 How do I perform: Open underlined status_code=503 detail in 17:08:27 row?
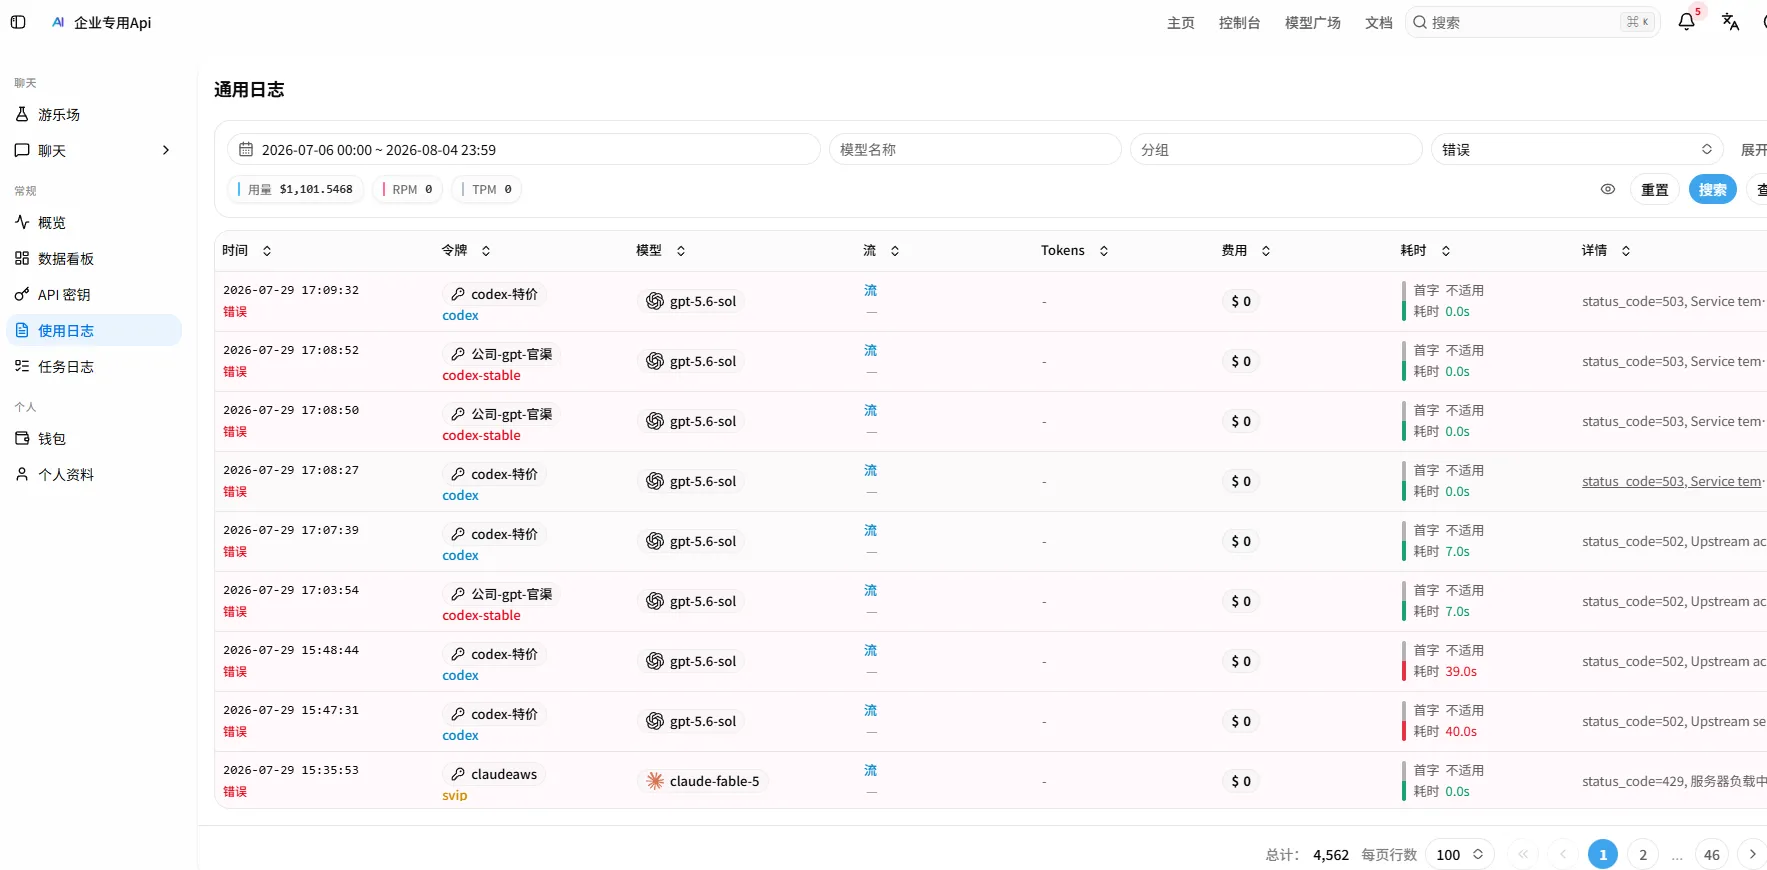pos(1672,481)
